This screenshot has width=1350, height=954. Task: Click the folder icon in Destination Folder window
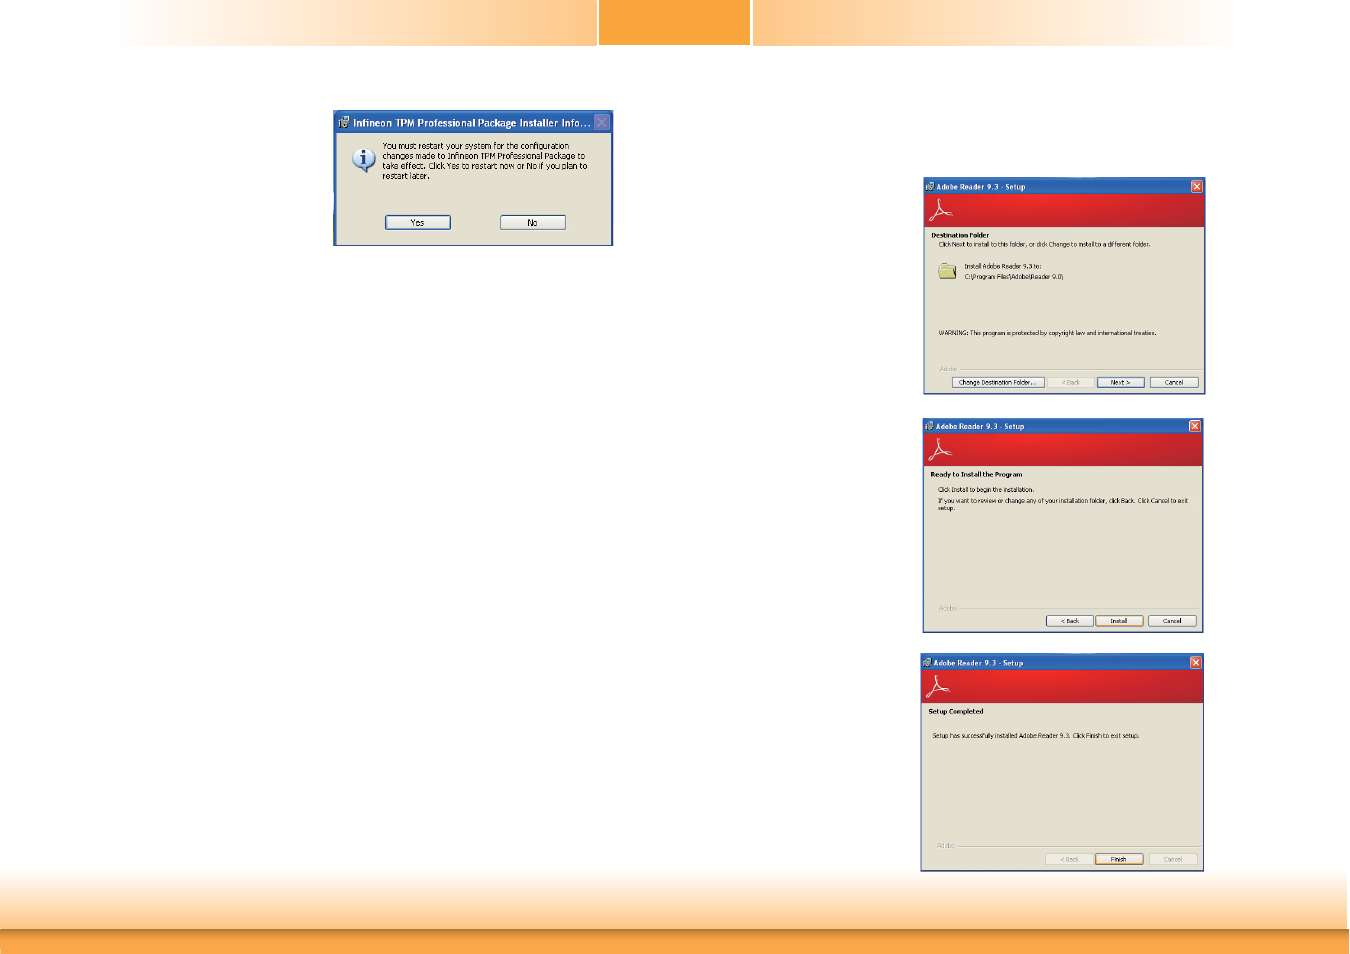tap(947, 271)
